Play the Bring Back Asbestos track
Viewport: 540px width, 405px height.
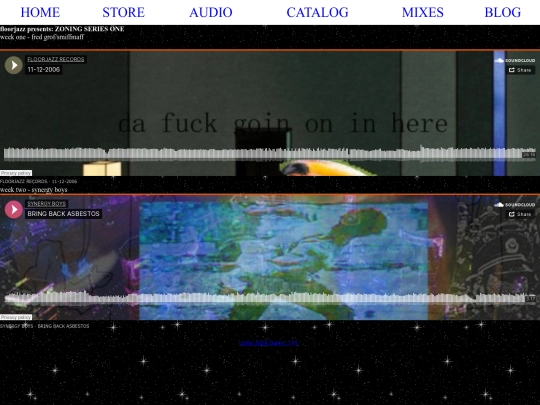coord(14,209)
